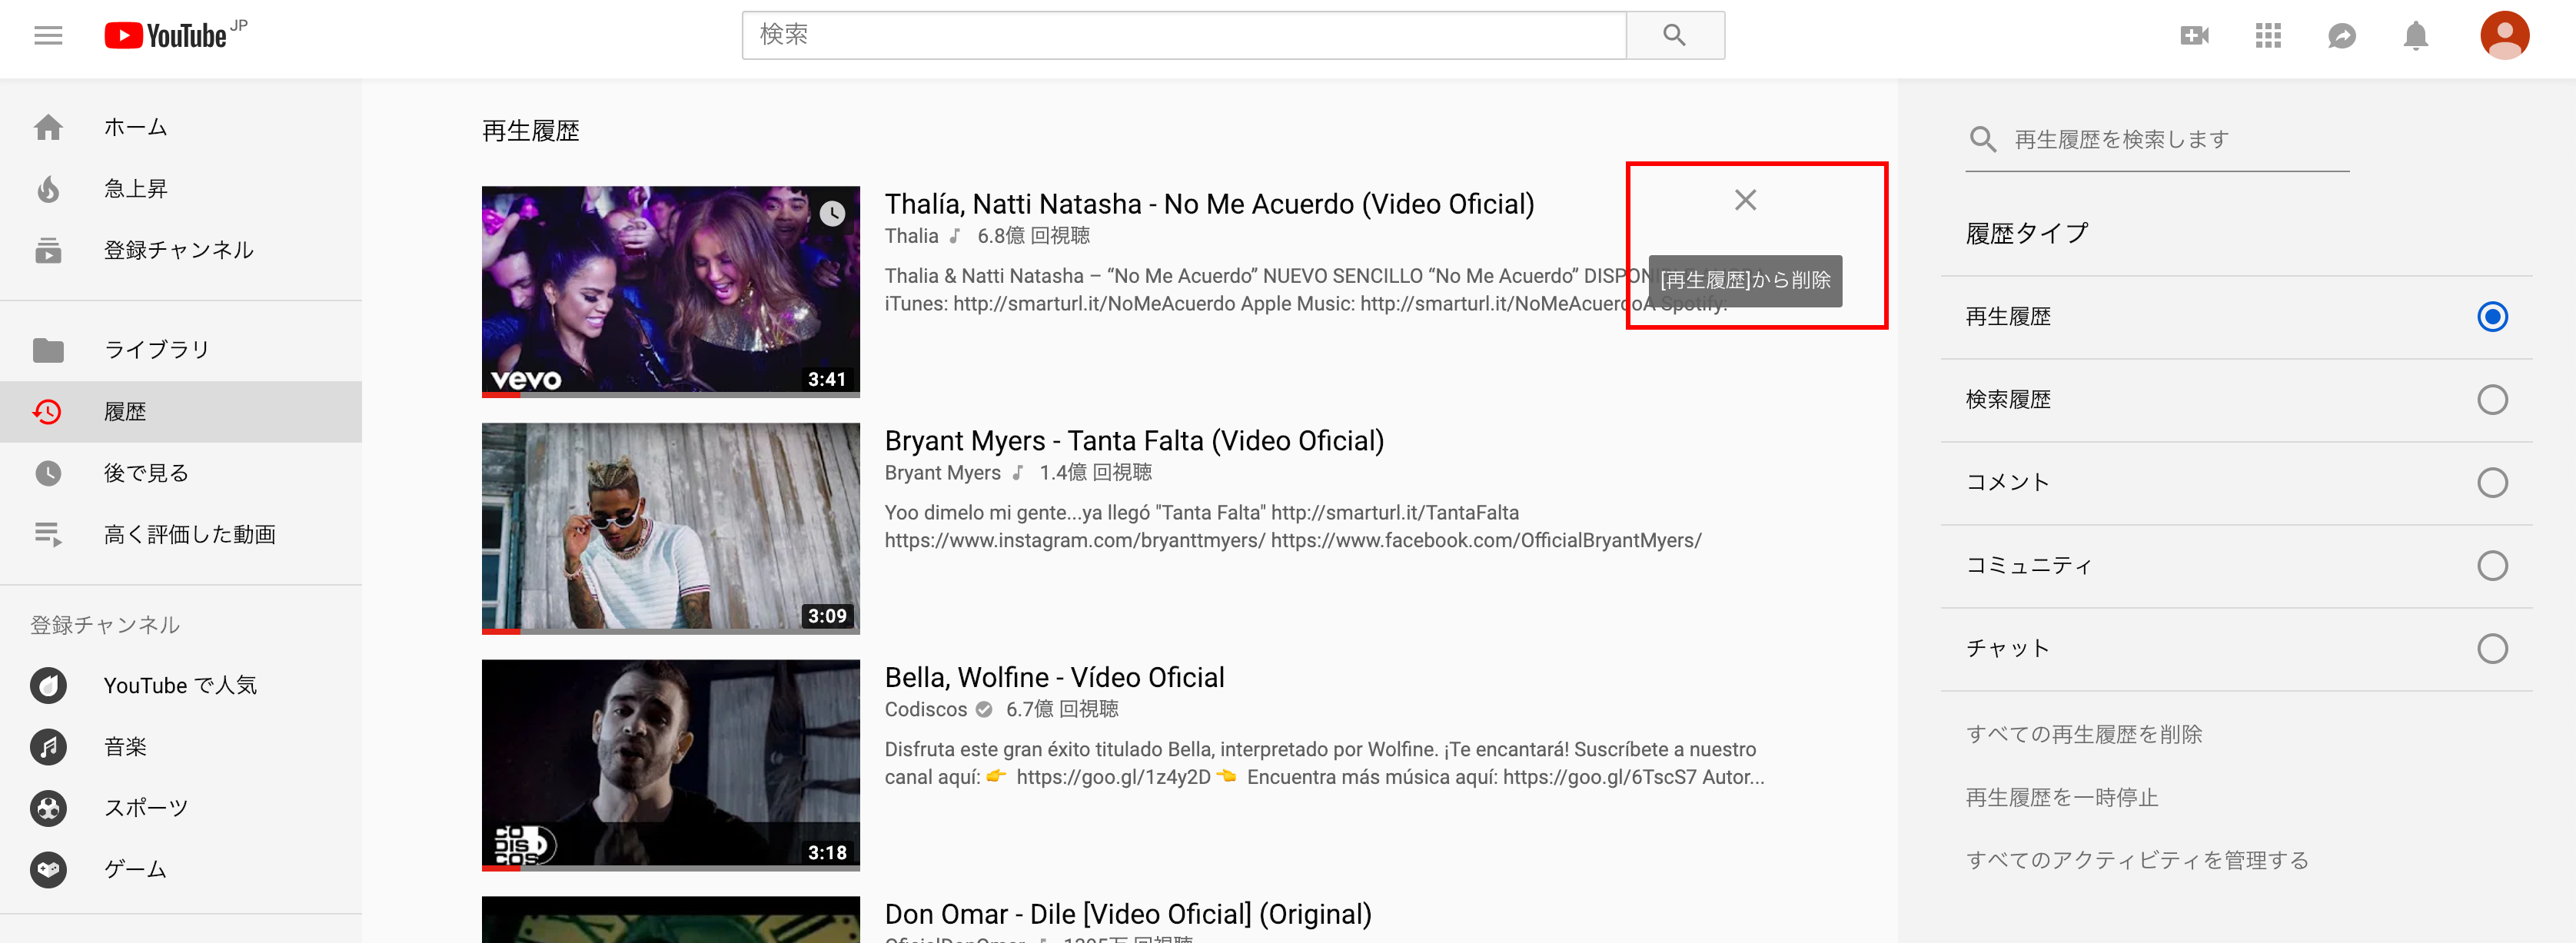This screenshot has width=2576, height=943.
Task: Click the flame icon for 急上昇
Action: pos(48,188)
